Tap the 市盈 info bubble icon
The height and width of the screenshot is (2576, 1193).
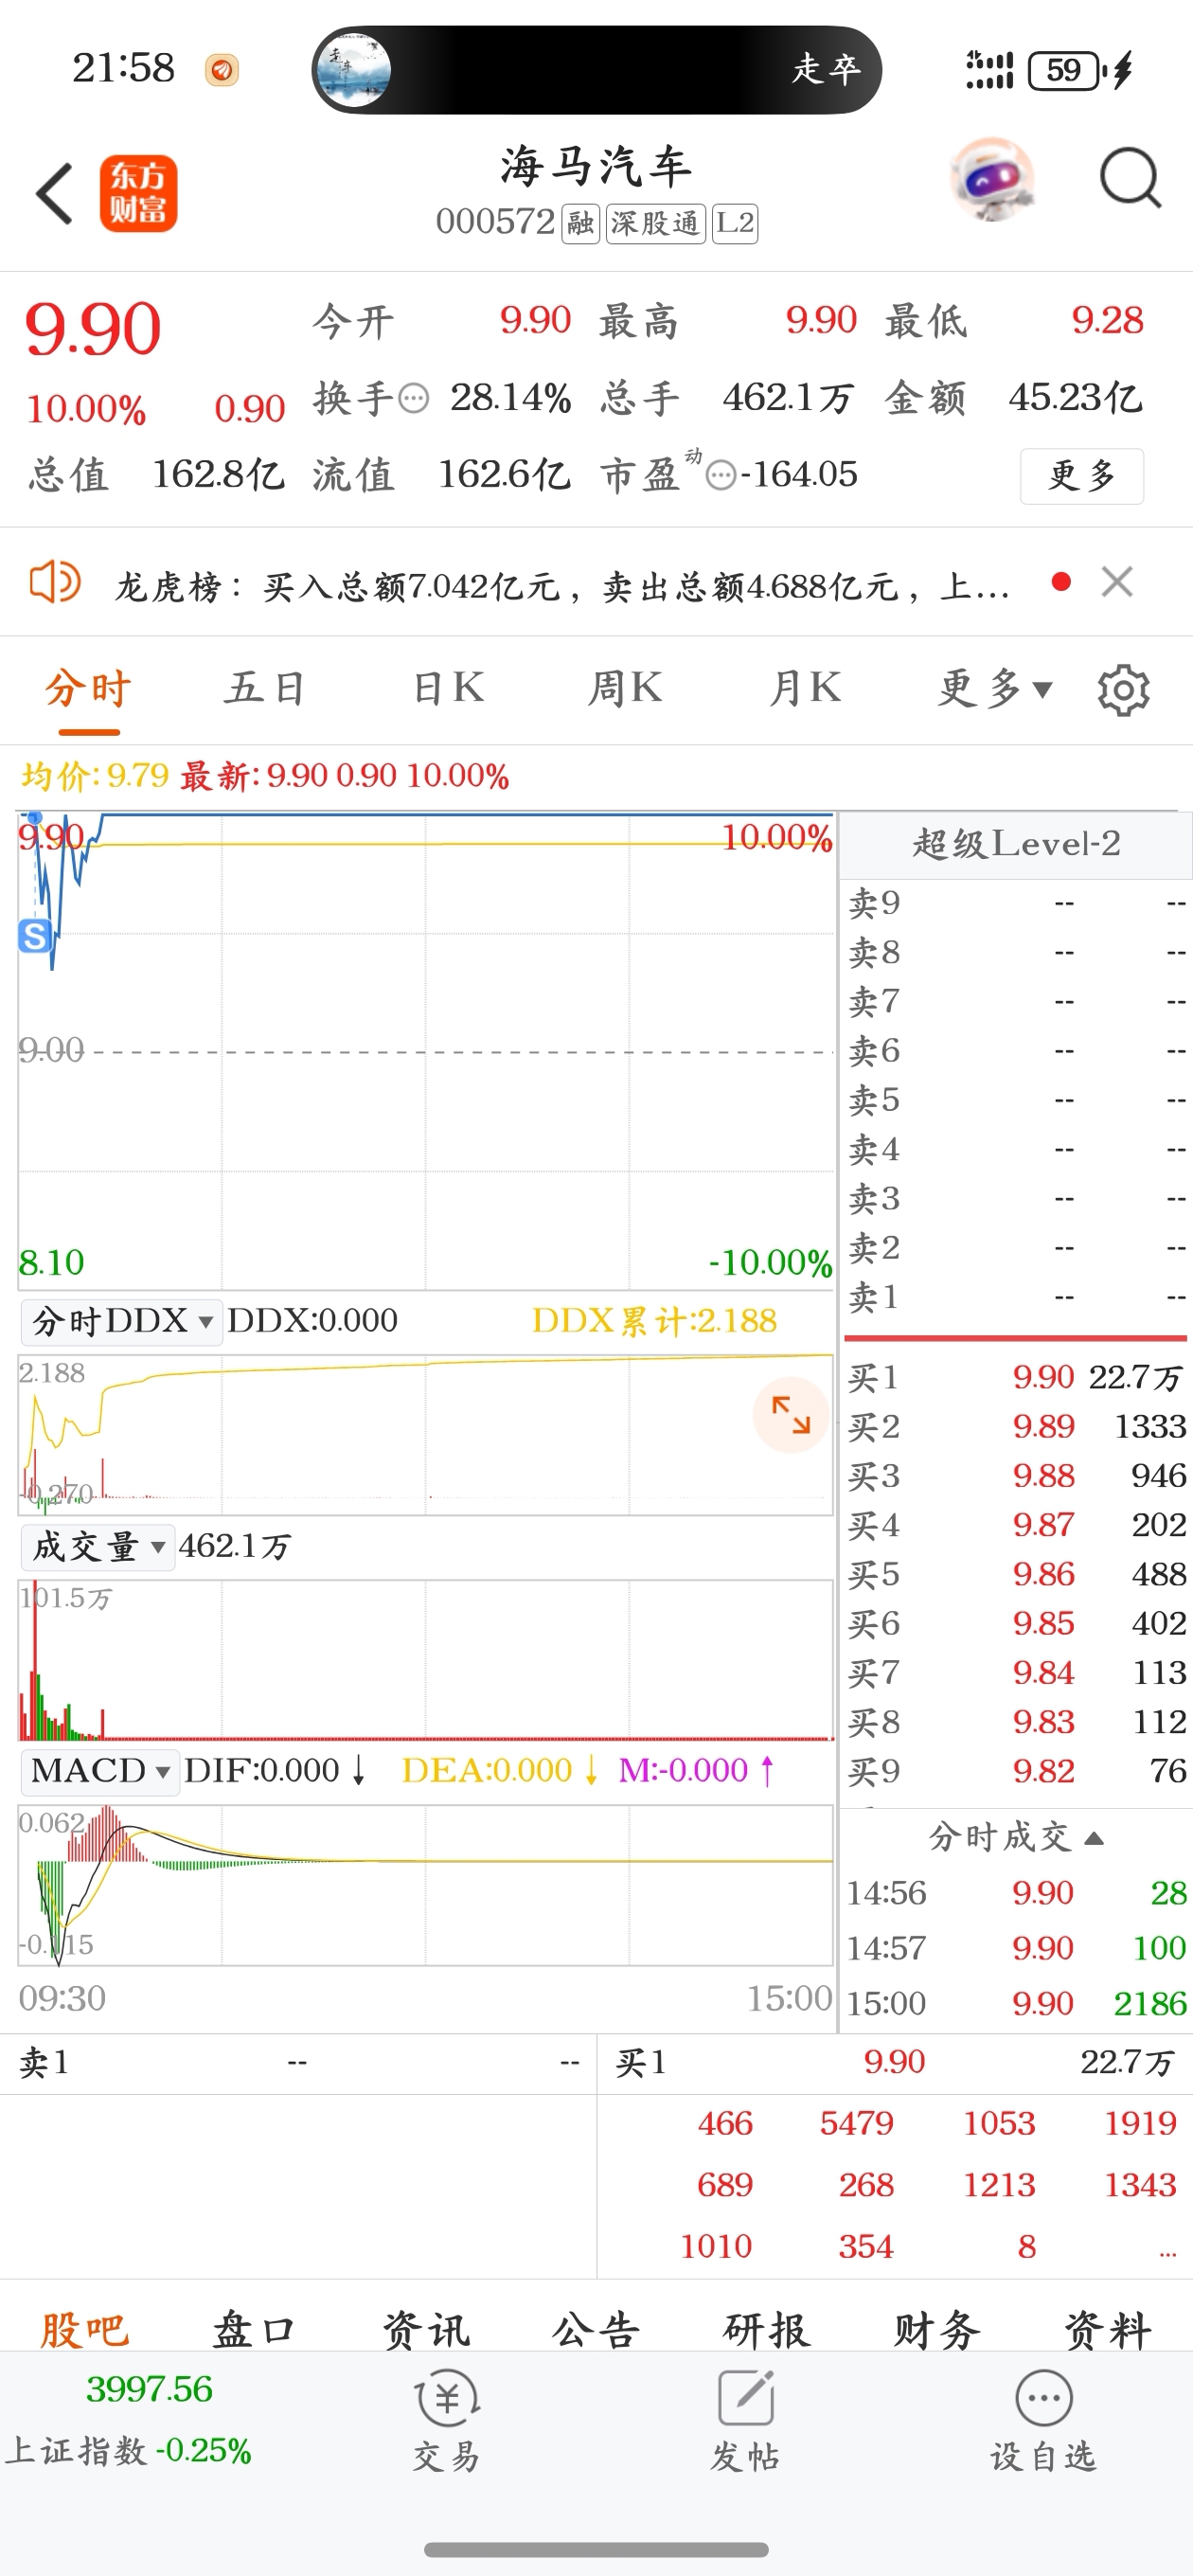pos(721,475)
